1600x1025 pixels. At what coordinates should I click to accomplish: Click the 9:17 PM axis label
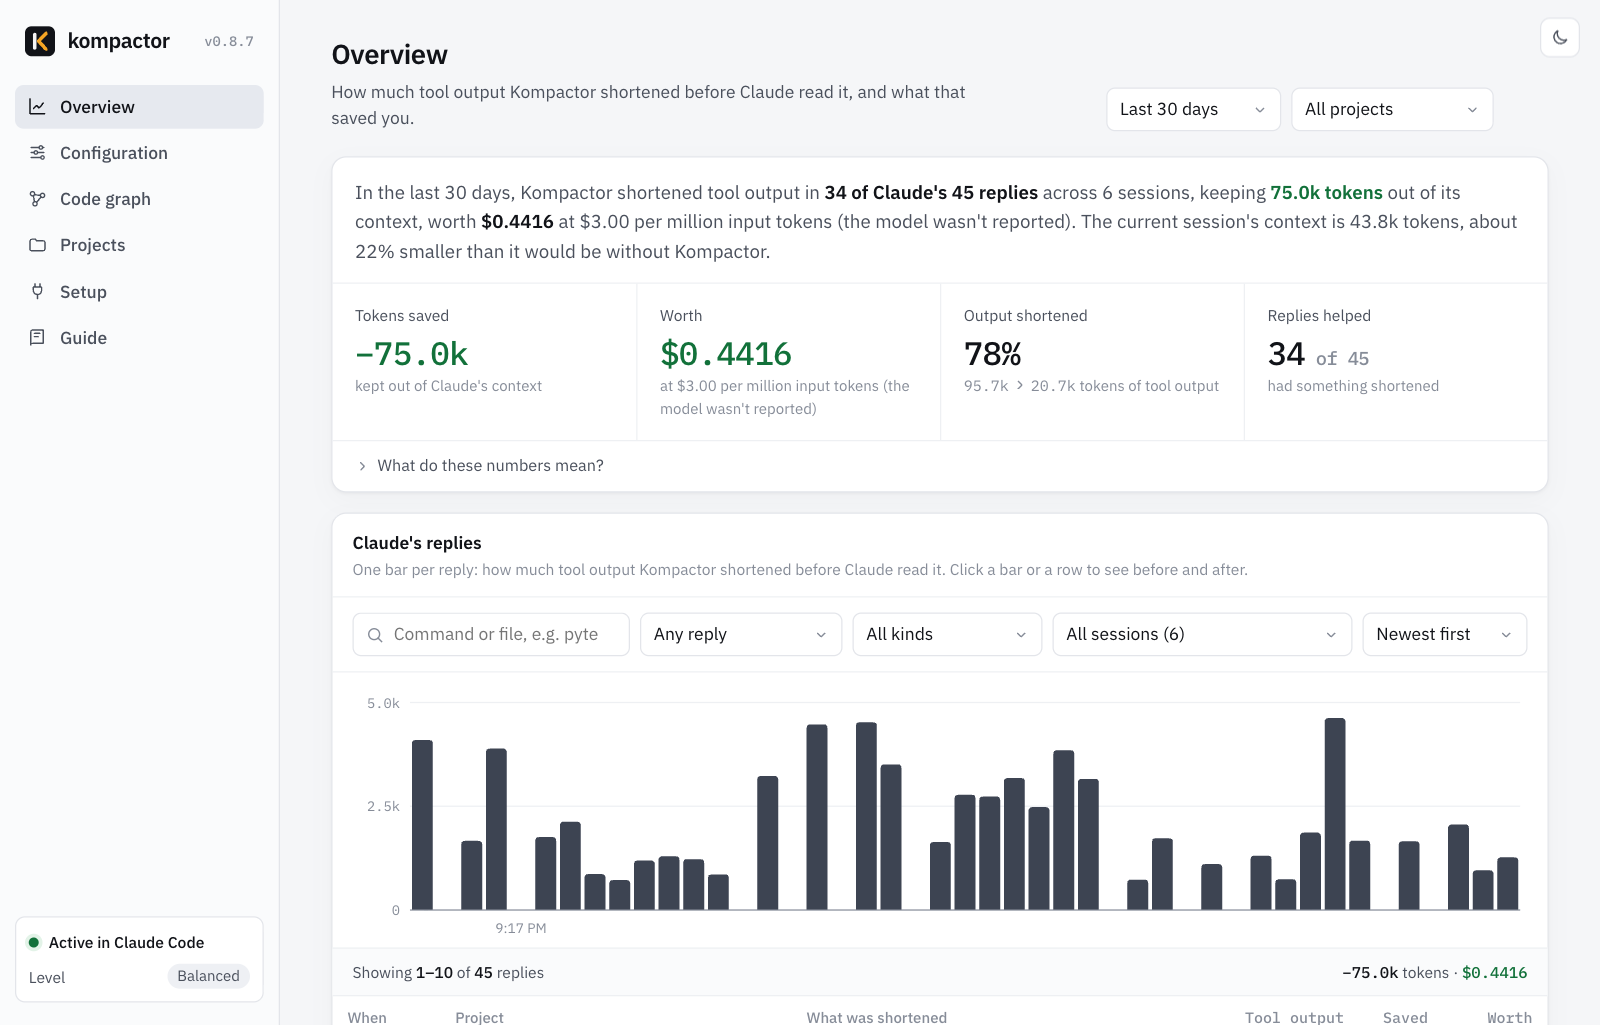click(x=521, y=928)
